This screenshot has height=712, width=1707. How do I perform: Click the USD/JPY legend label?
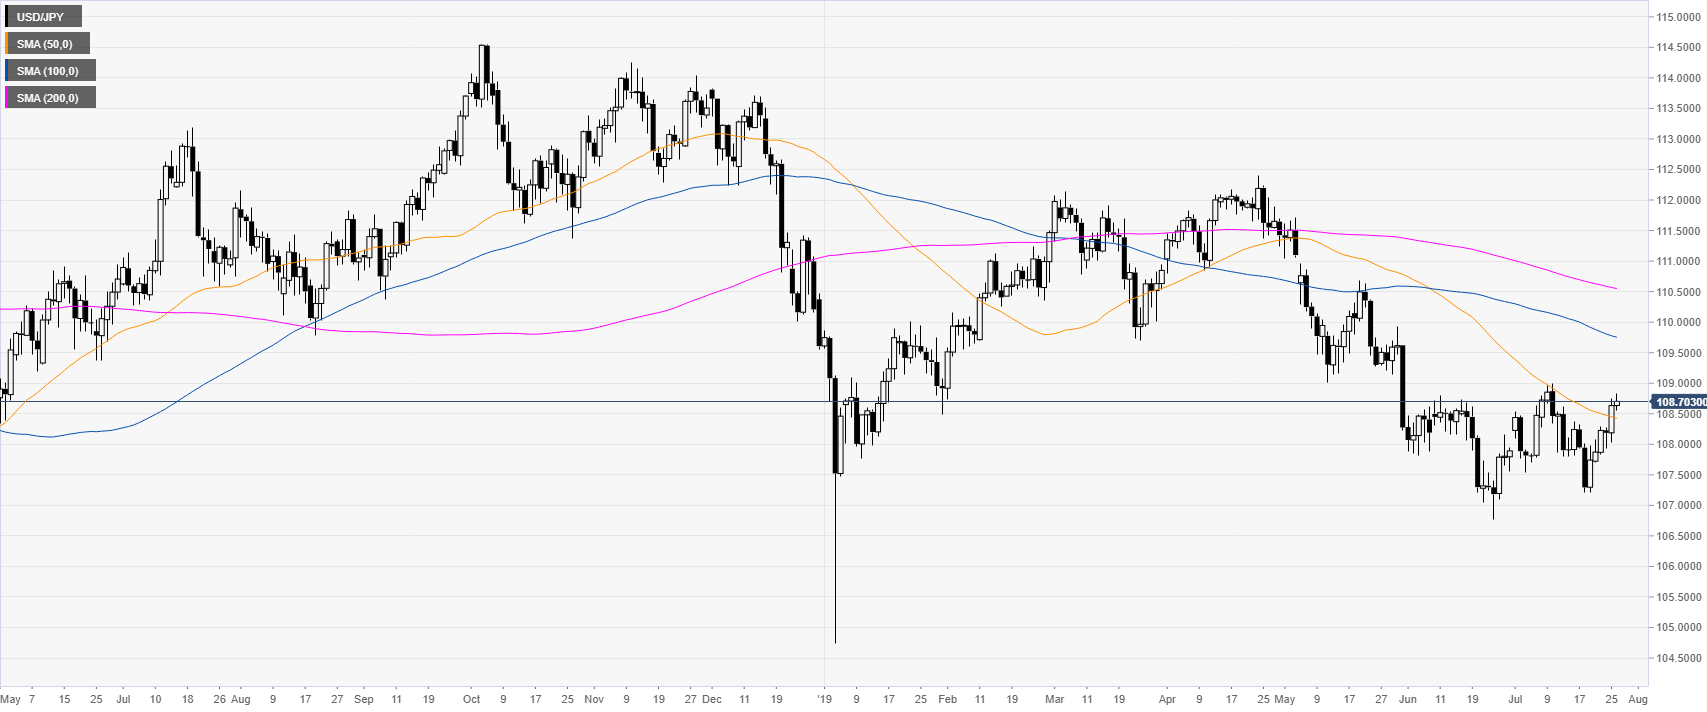(41, 17)
